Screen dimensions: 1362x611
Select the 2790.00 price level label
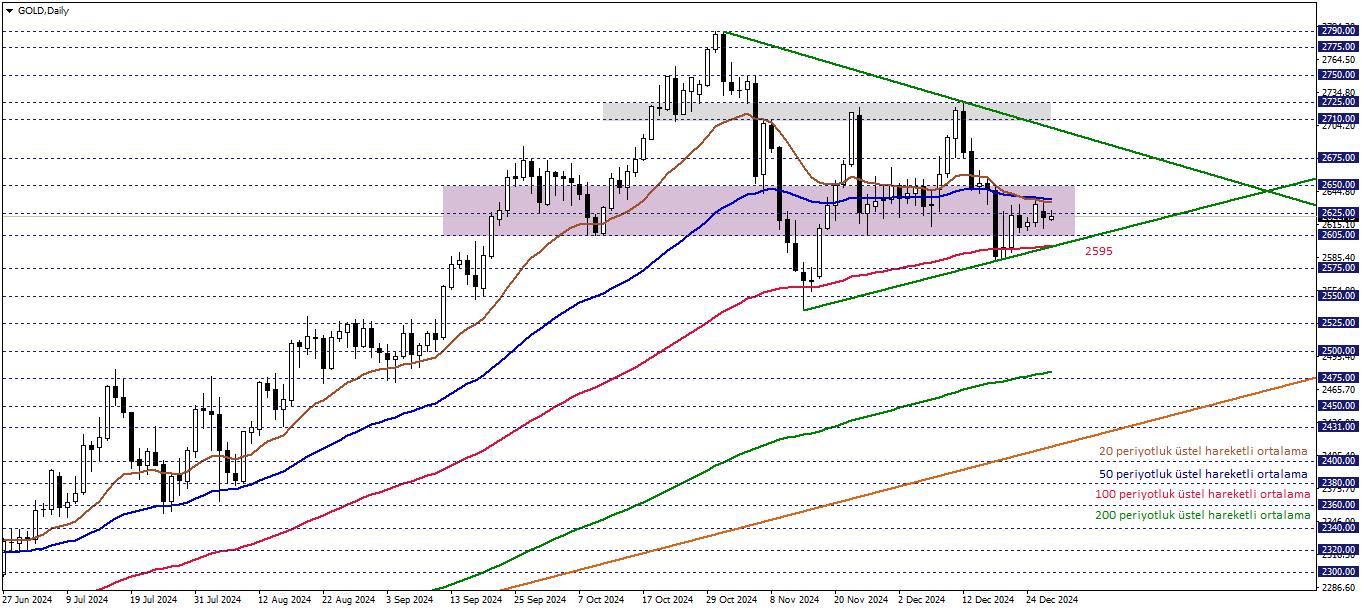[1338, 32]
